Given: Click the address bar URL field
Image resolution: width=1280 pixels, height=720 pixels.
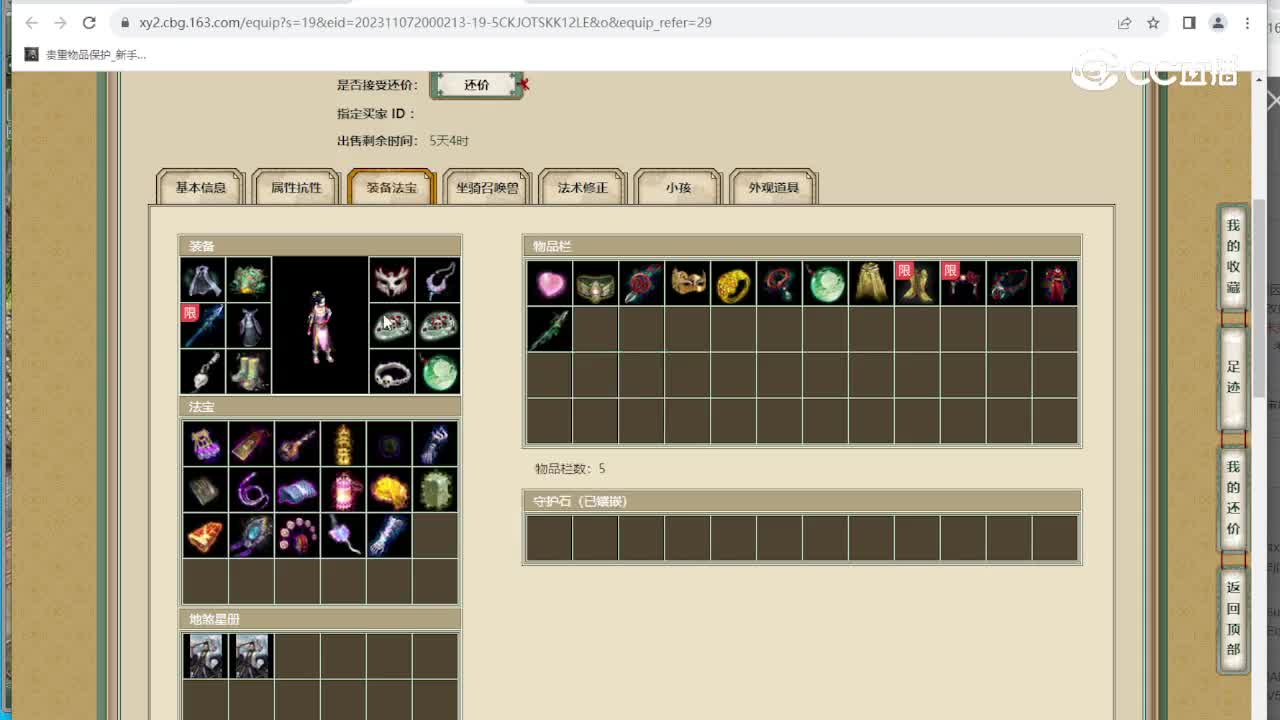Looking at the screenshot, I should point(610,22).
